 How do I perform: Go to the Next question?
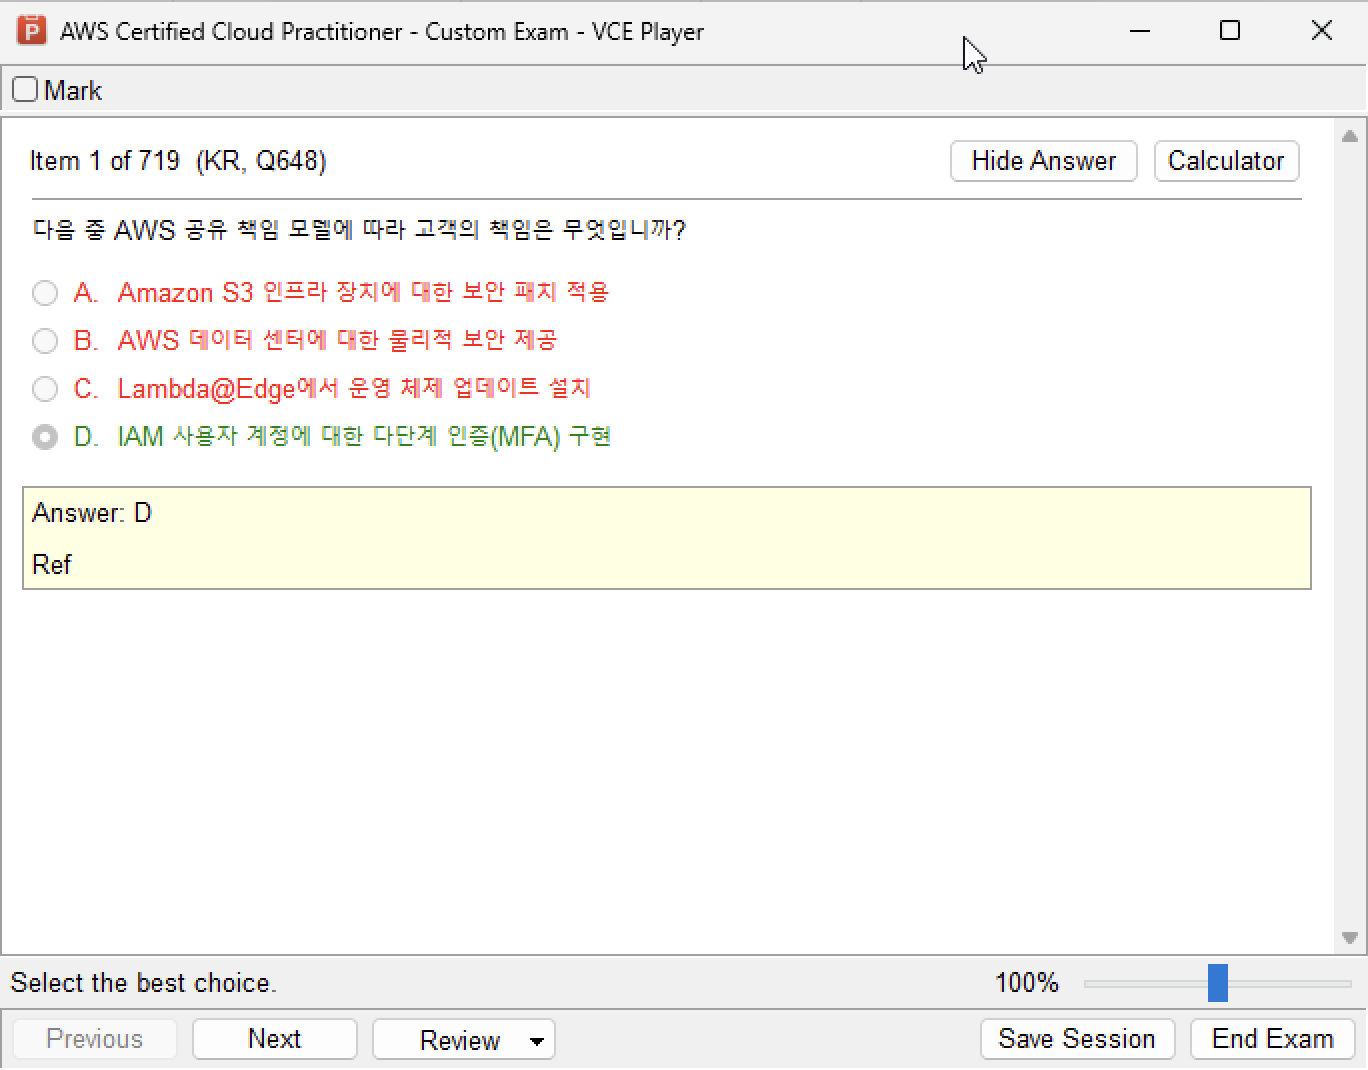274,1039
